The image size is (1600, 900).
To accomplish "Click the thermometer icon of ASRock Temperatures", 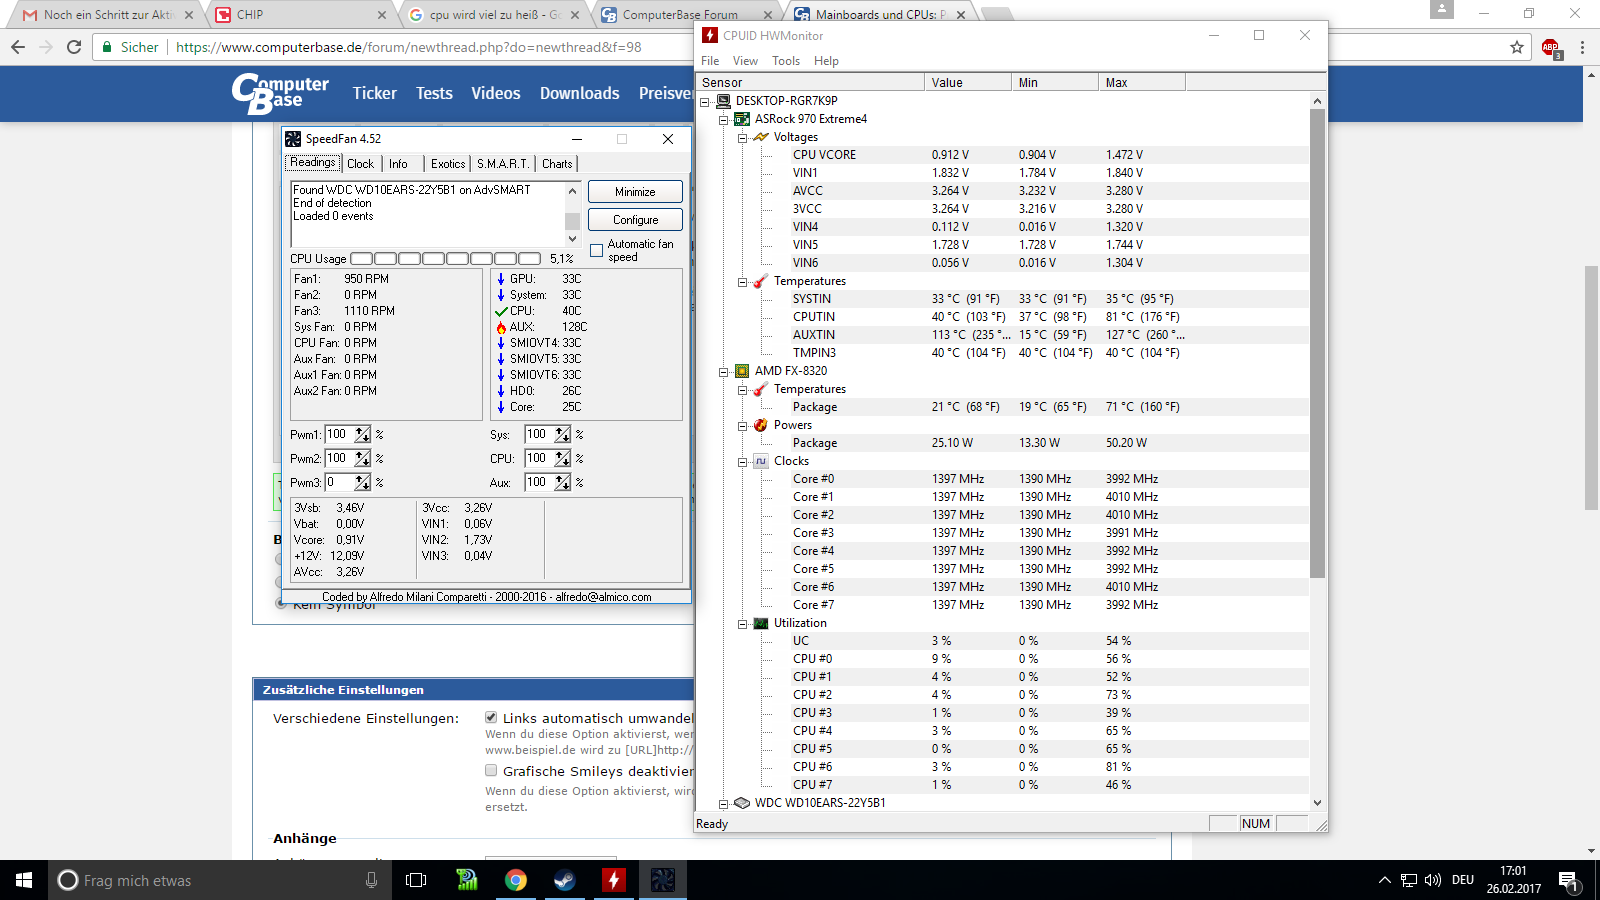I will tap(761, 281).
